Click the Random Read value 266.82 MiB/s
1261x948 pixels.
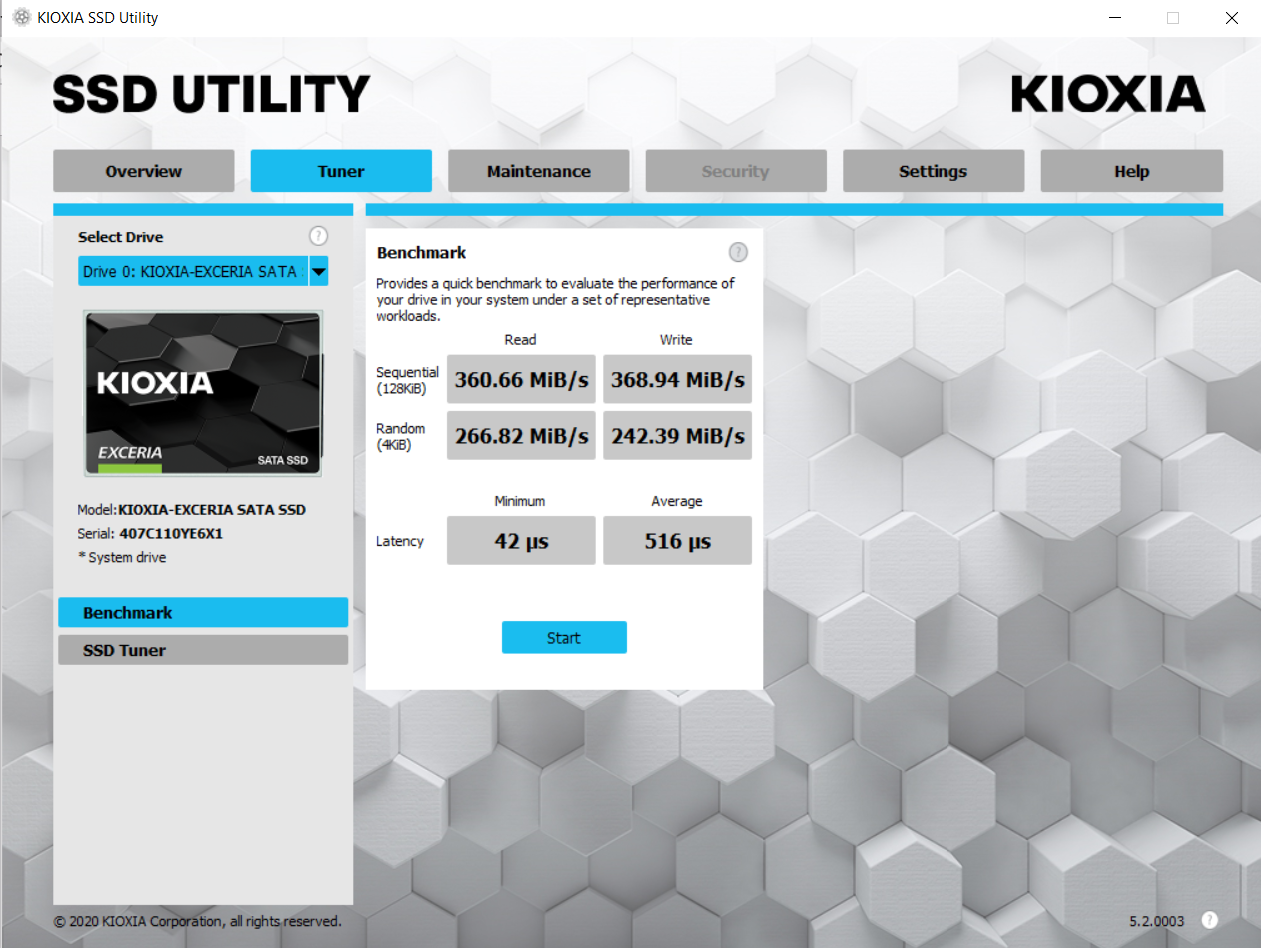pyautogui.click(x=521, y=436)
